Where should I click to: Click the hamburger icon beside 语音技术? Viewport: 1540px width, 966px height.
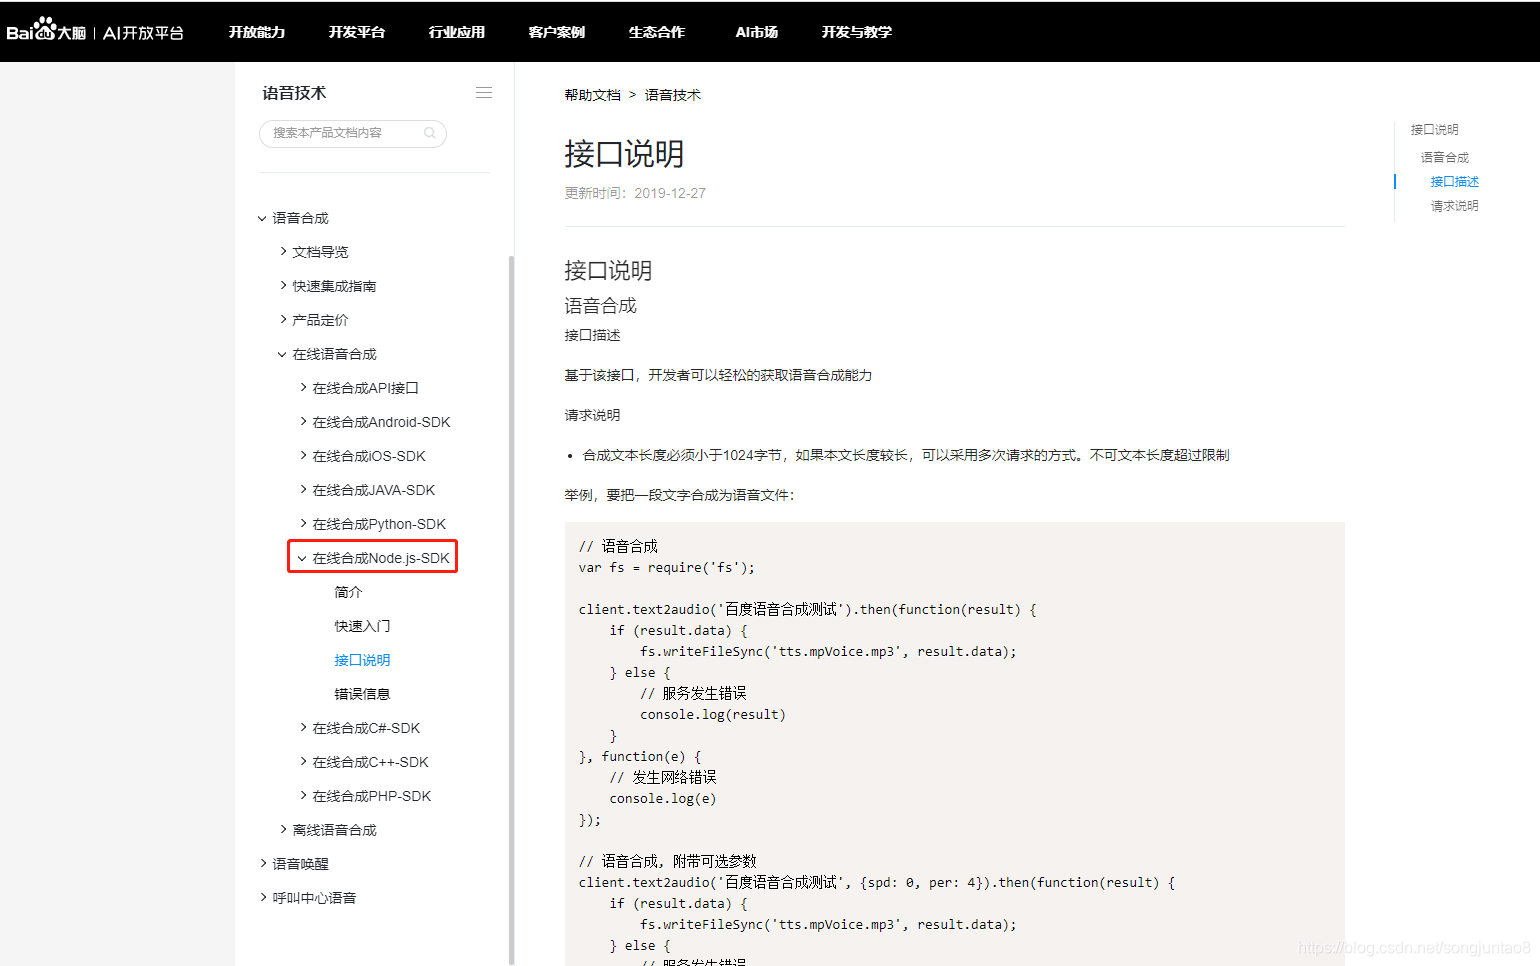[484, 92]
